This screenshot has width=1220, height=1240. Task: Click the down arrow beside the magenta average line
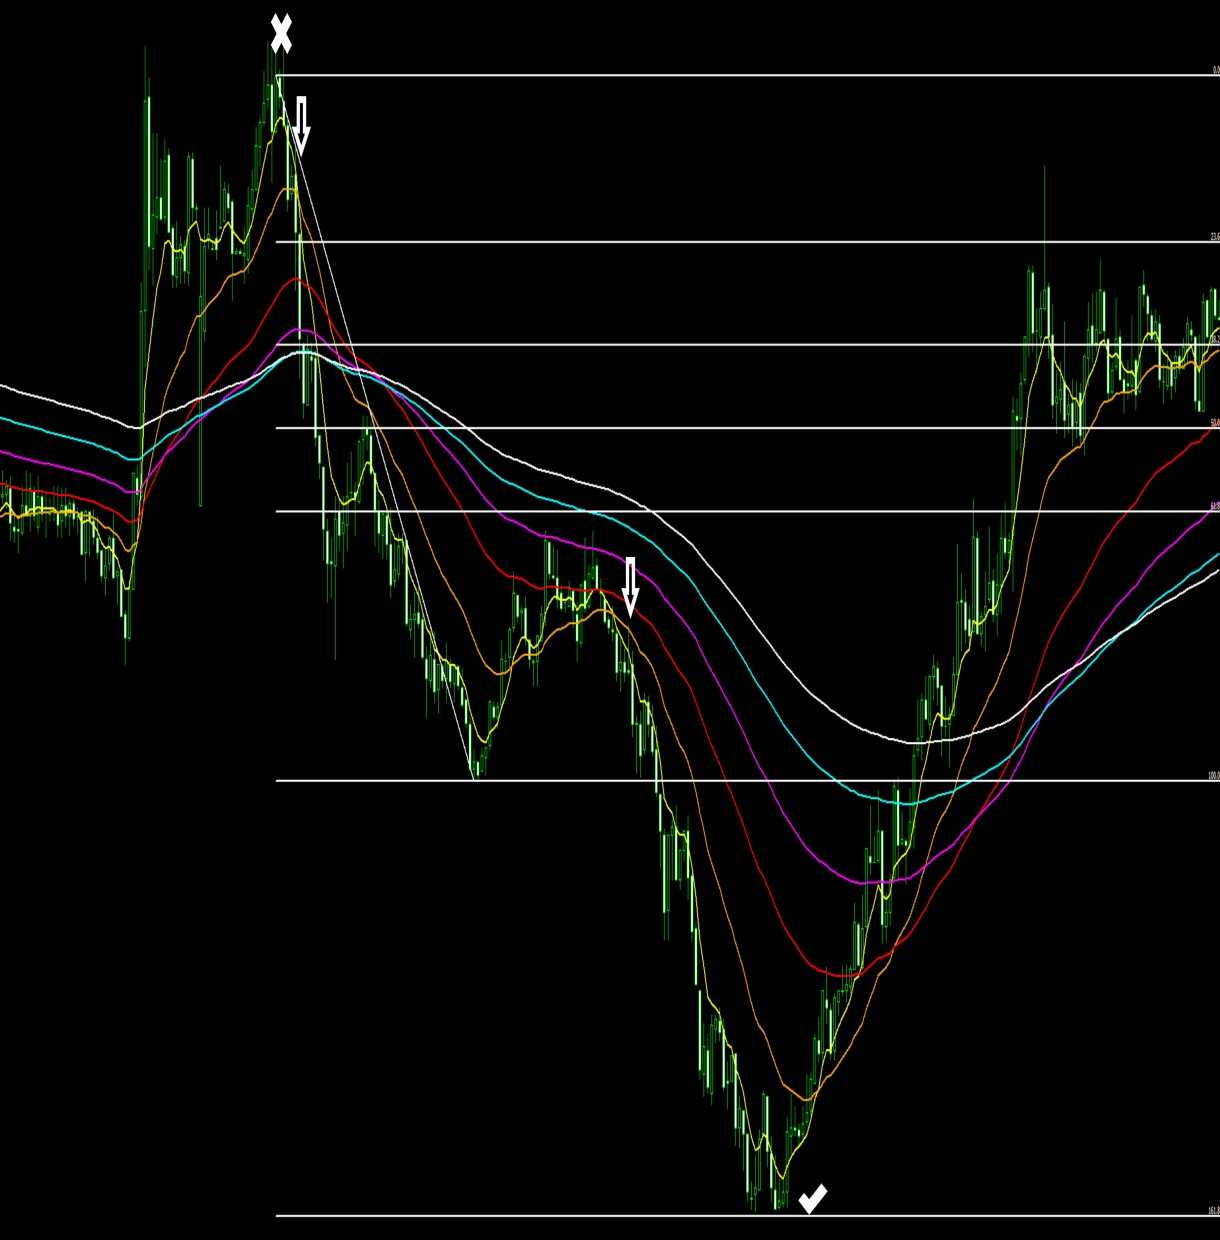(x=630, y=587)
